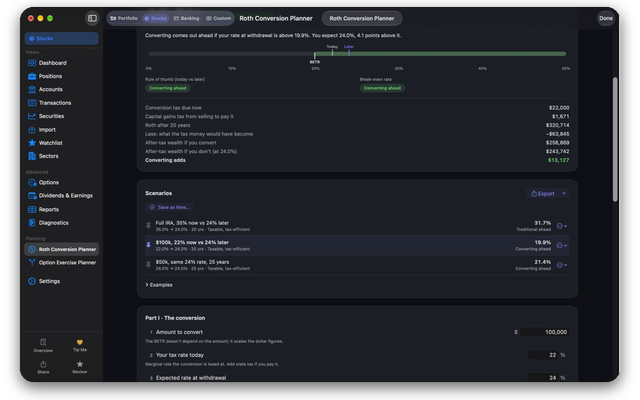Click the BETR marker on rate bar
This screenshot has width=640, height=400.
pos(314,57)
